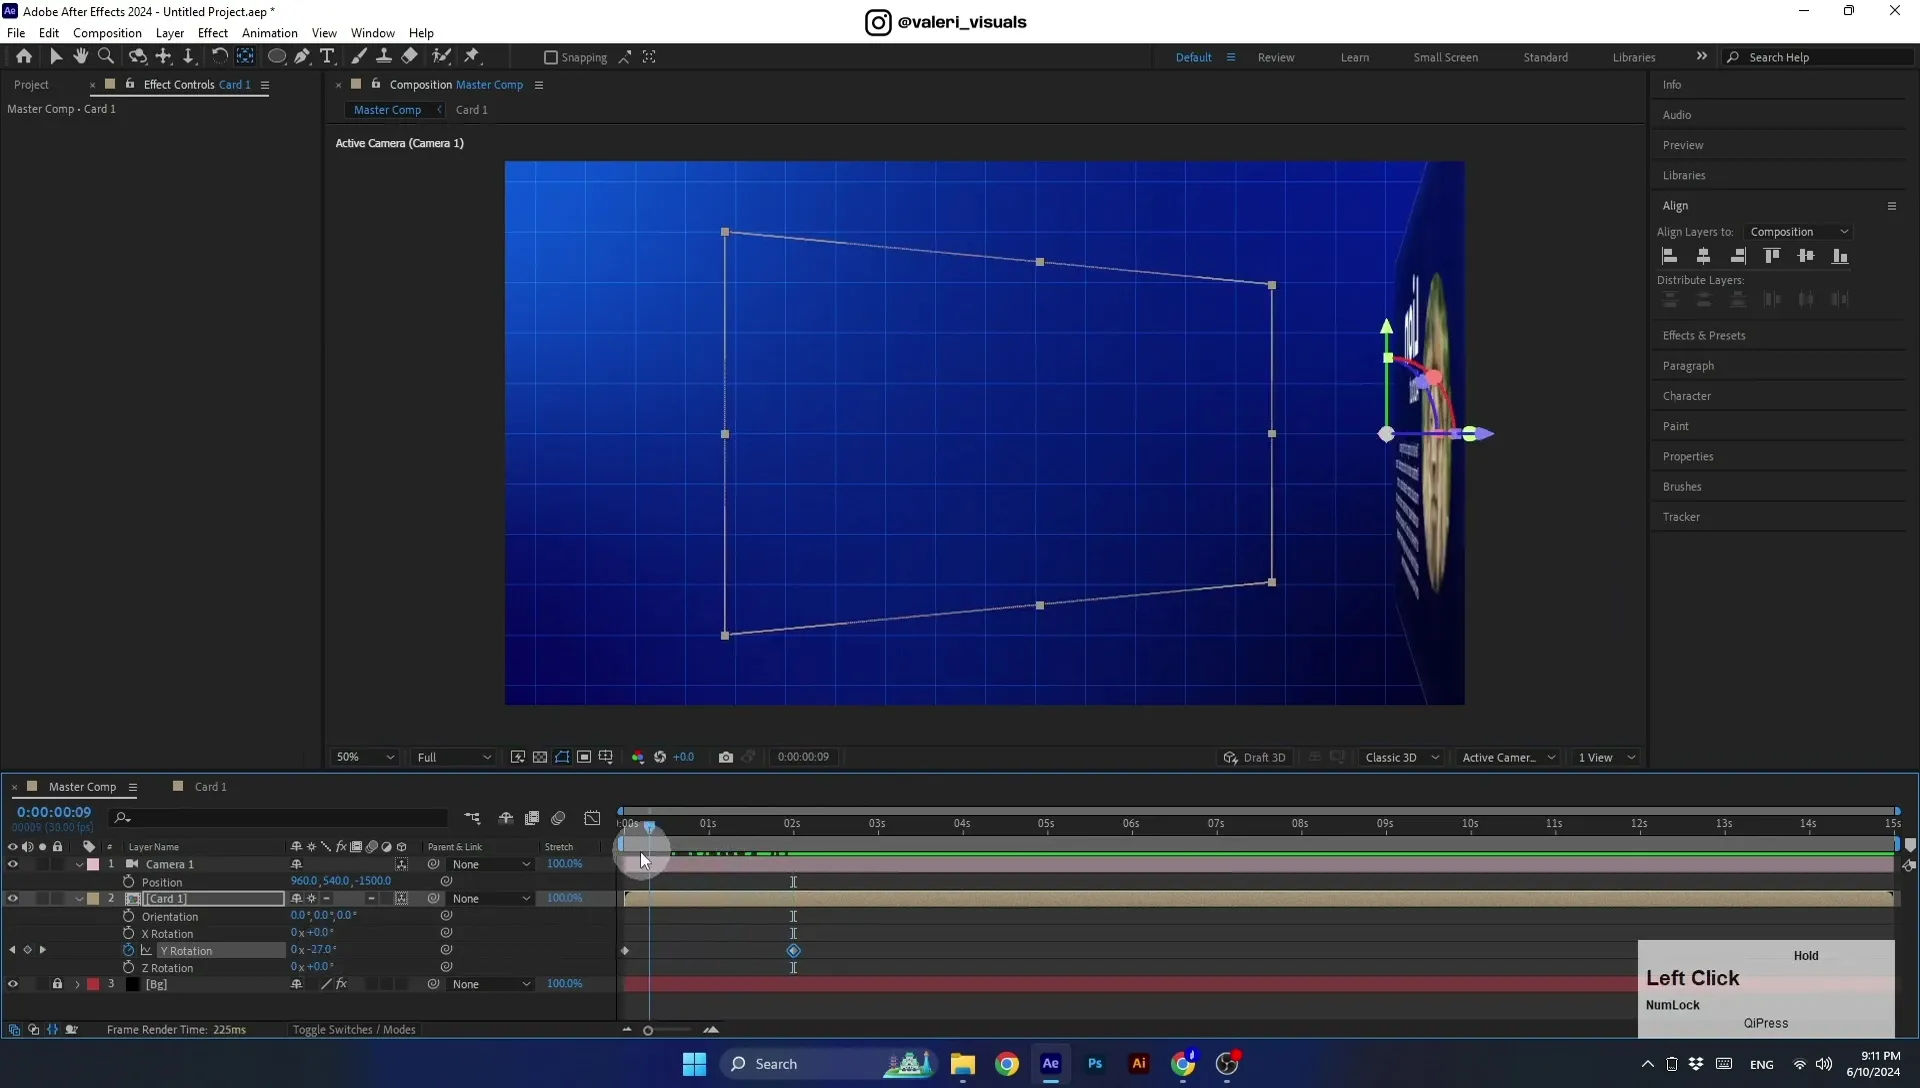Open the Active Camera view dropdown
This screenshot has width=1920, height=1088.
(x=1508, y=757)
